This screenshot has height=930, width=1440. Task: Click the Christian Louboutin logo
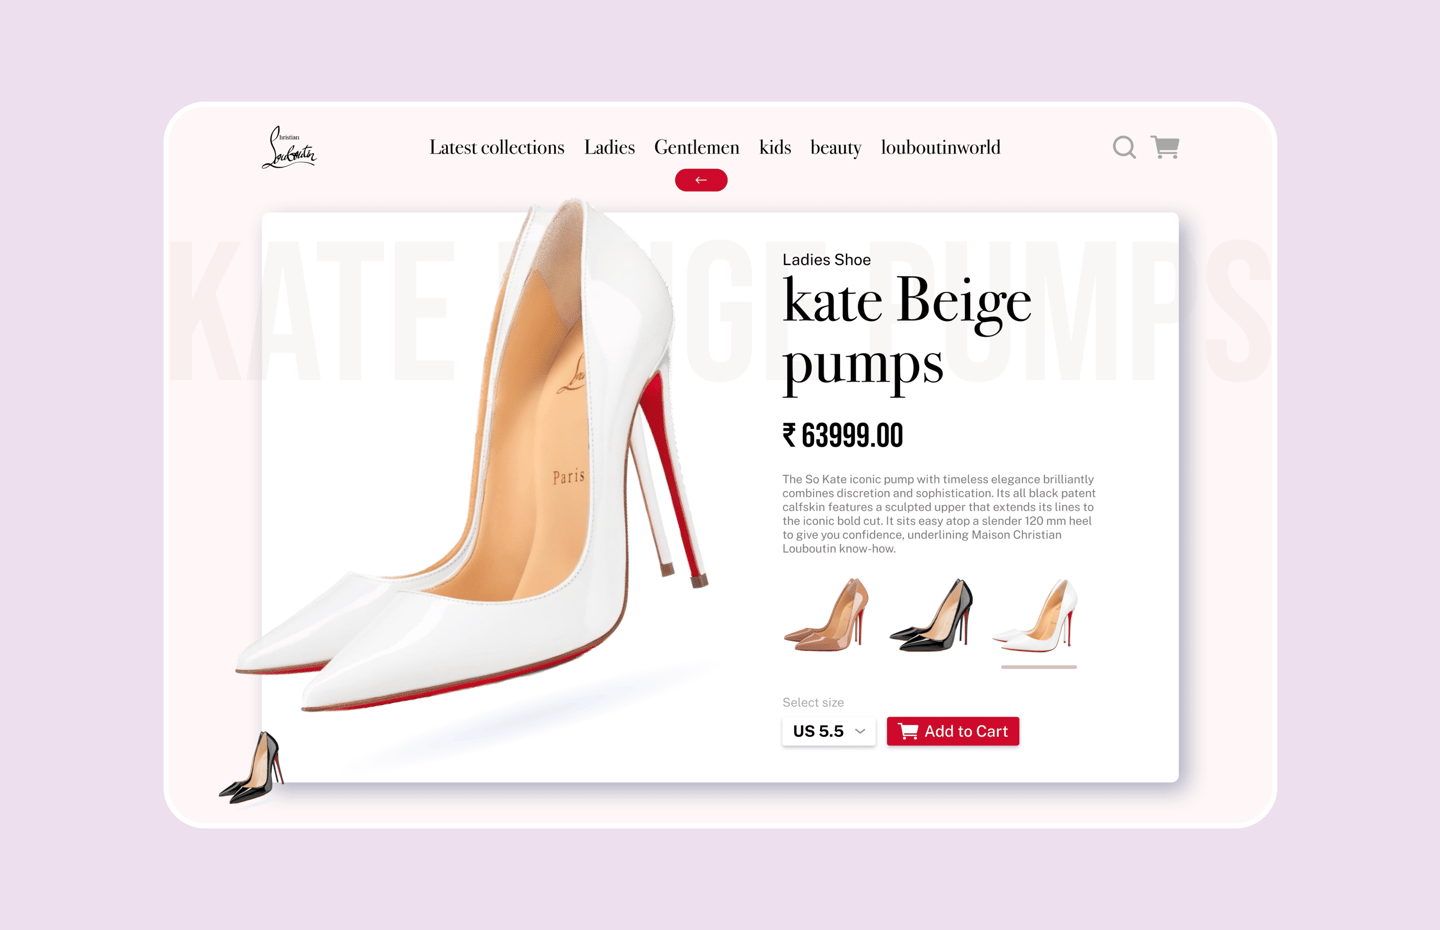[x=289, y=147]
